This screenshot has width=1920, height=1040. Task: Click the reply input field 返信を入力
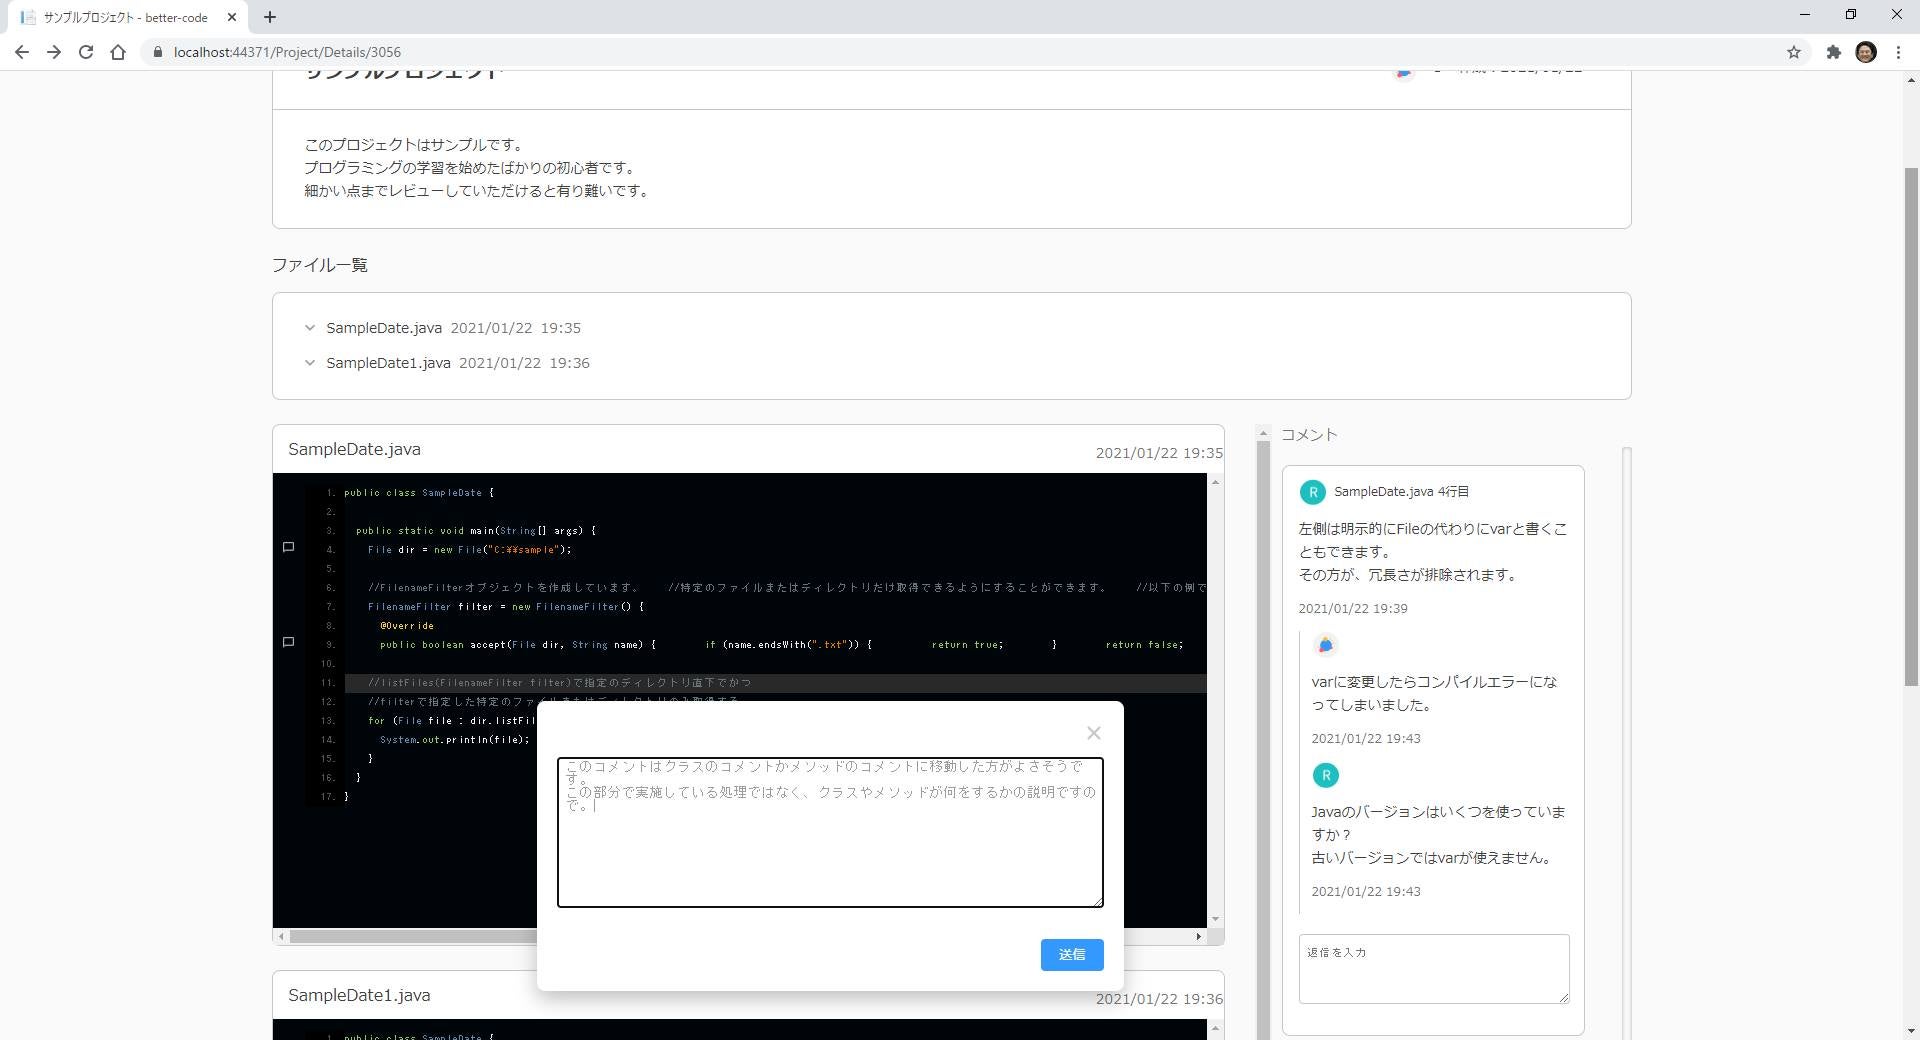coord(1432,968)
